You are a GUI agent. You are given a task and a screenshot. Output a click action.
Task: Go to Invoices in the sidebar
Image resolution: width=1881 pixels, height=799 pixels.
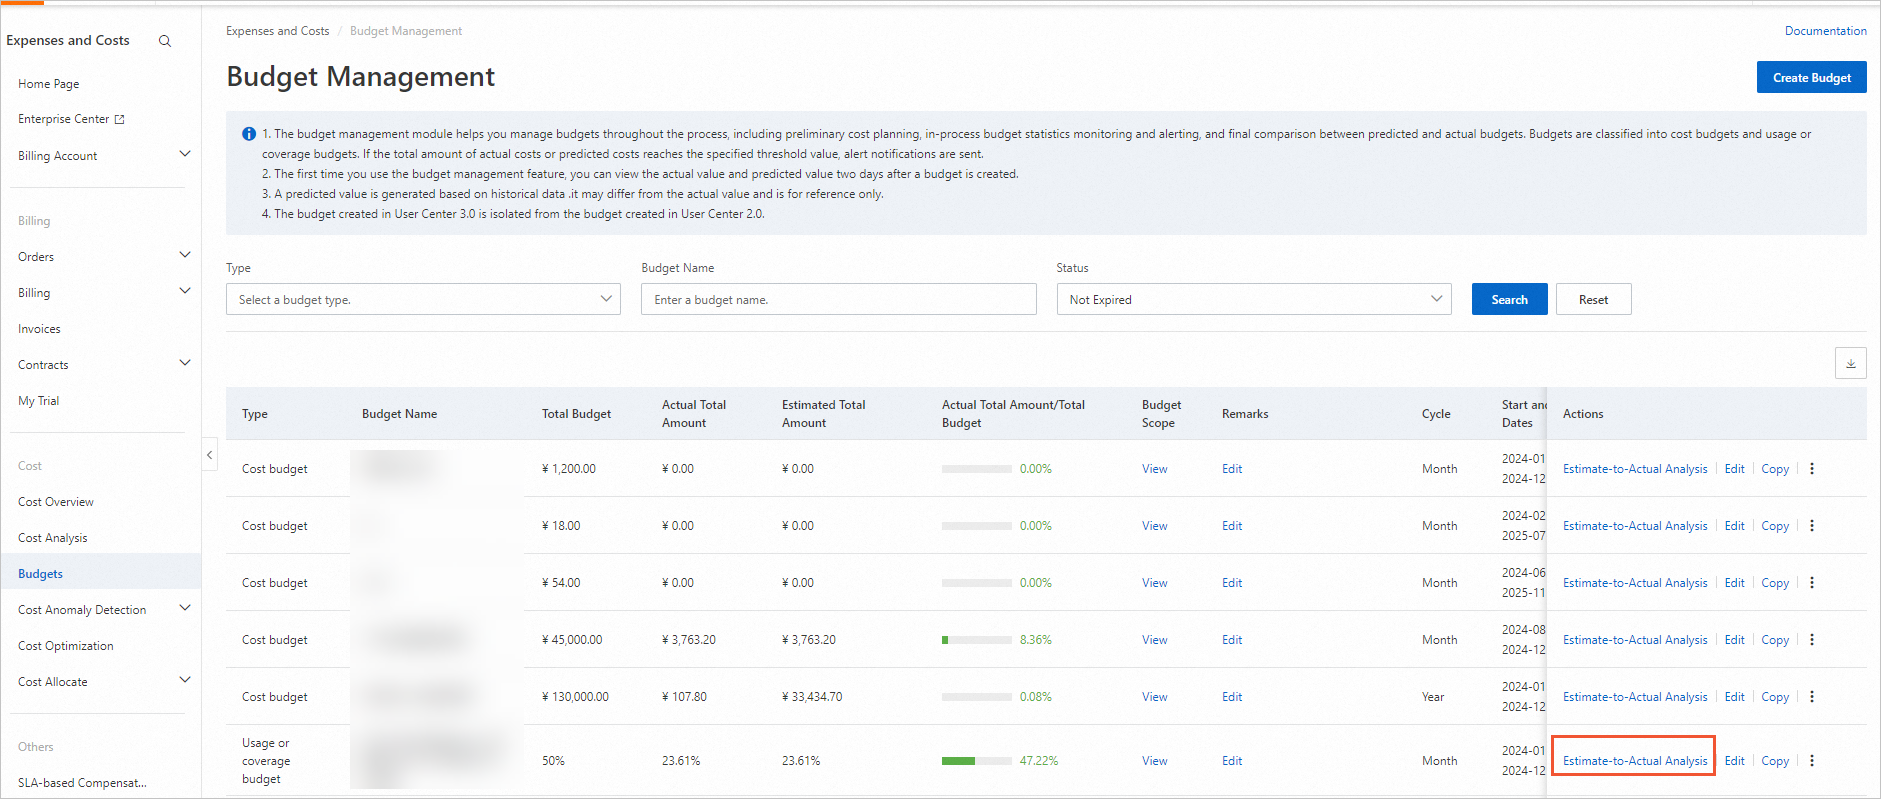(39, 329)
